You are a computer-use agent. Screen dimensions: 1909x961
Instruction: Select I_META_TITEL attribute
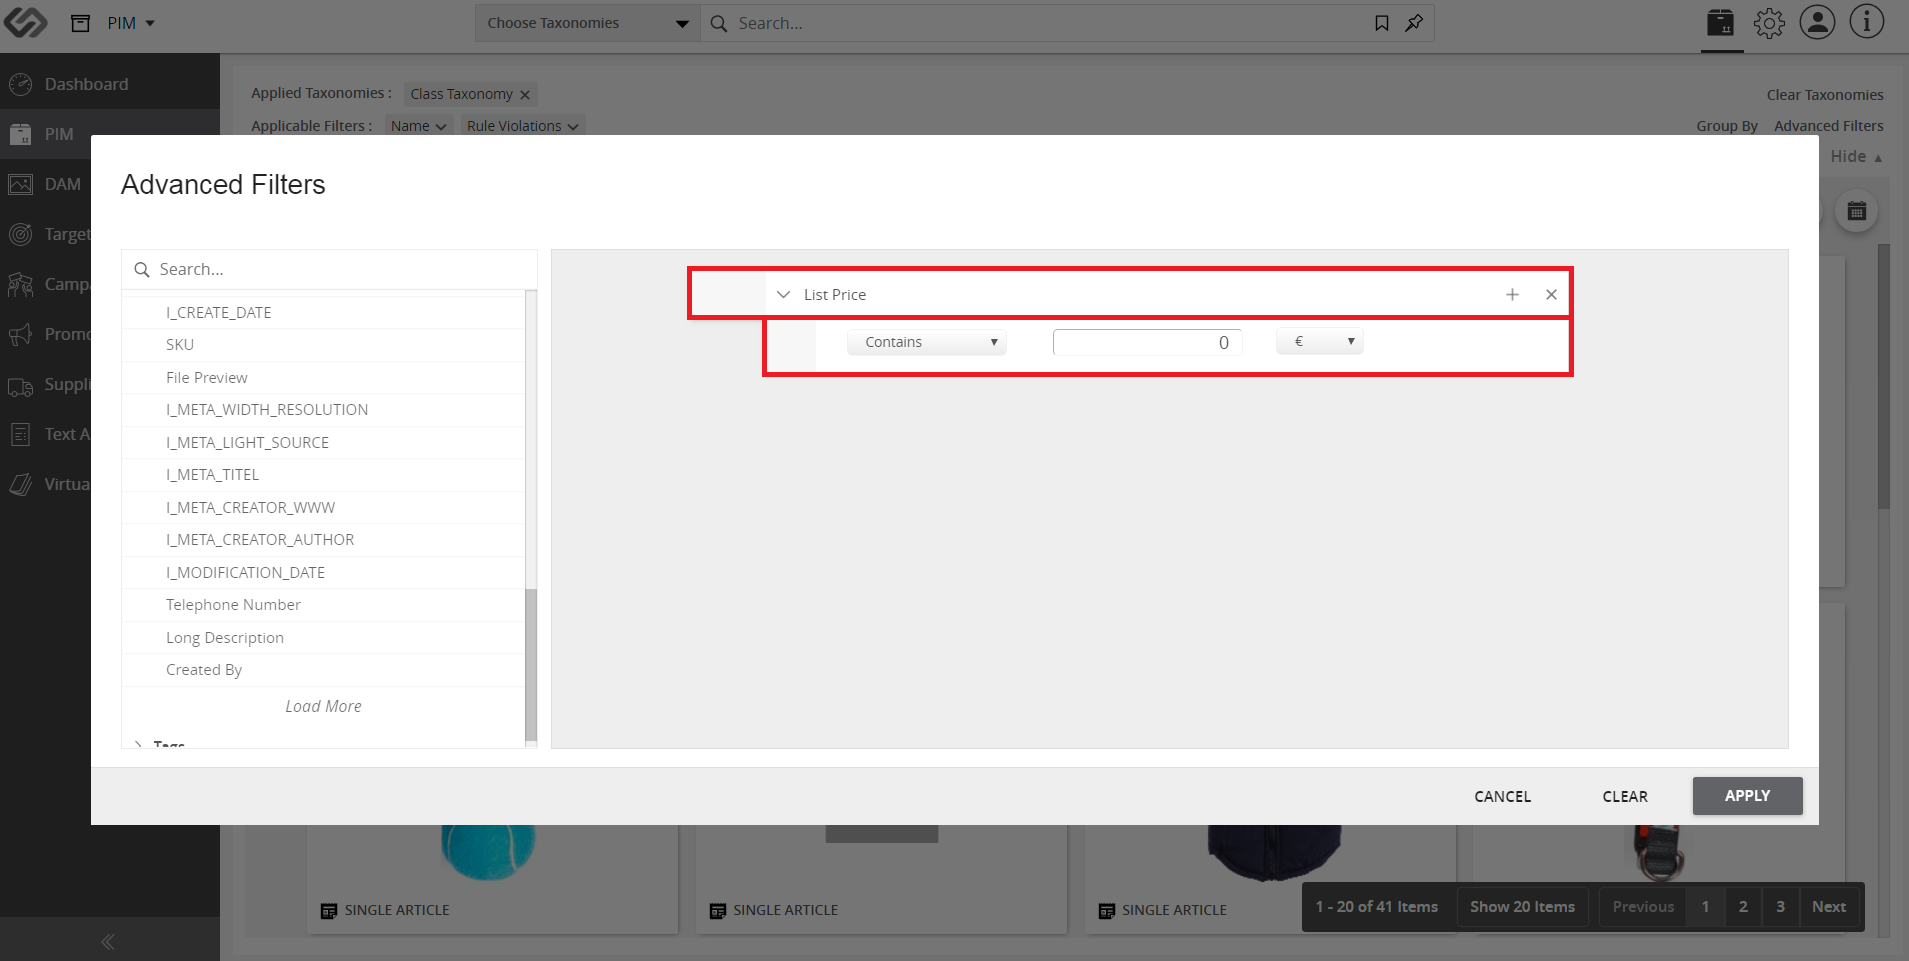point(323,475)
